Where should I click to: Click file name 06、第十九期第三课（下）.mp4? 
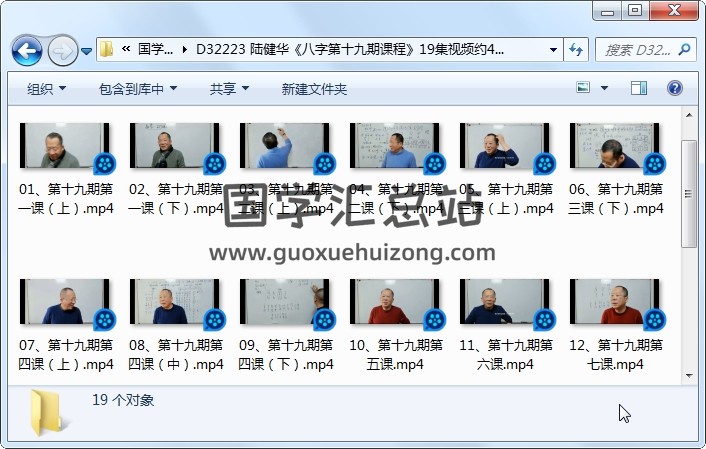click(615, 199)
